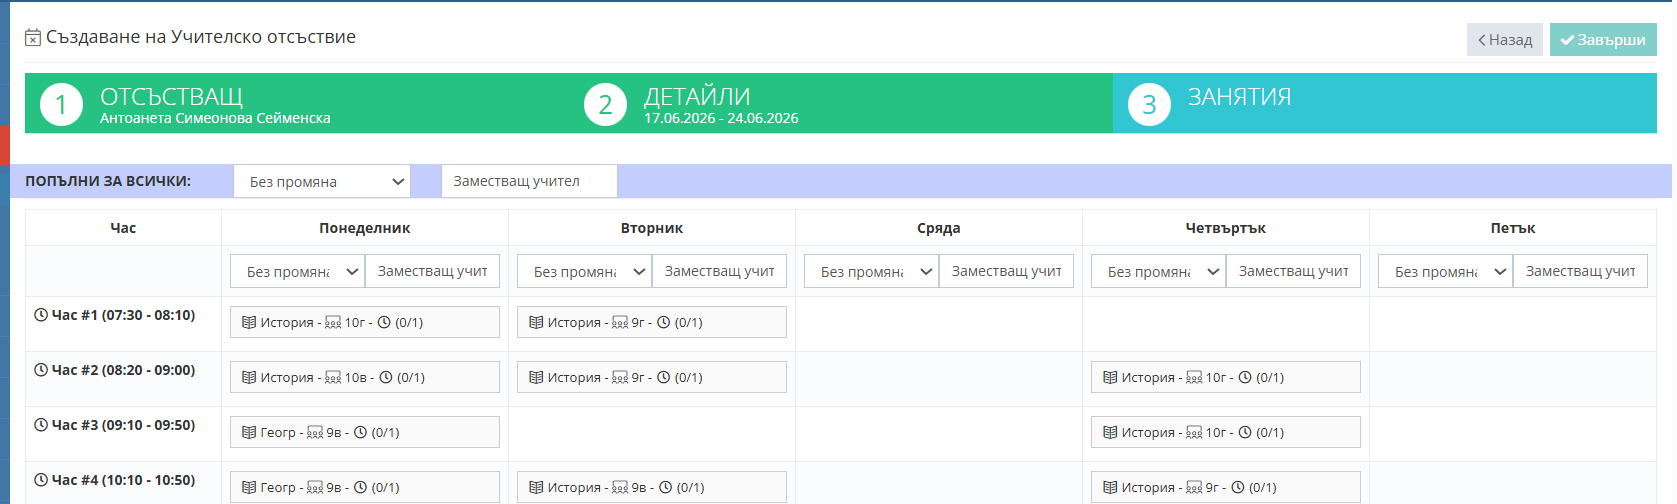
Task: Click the step 3 circle icon
Action: (x=1149, y=105)
